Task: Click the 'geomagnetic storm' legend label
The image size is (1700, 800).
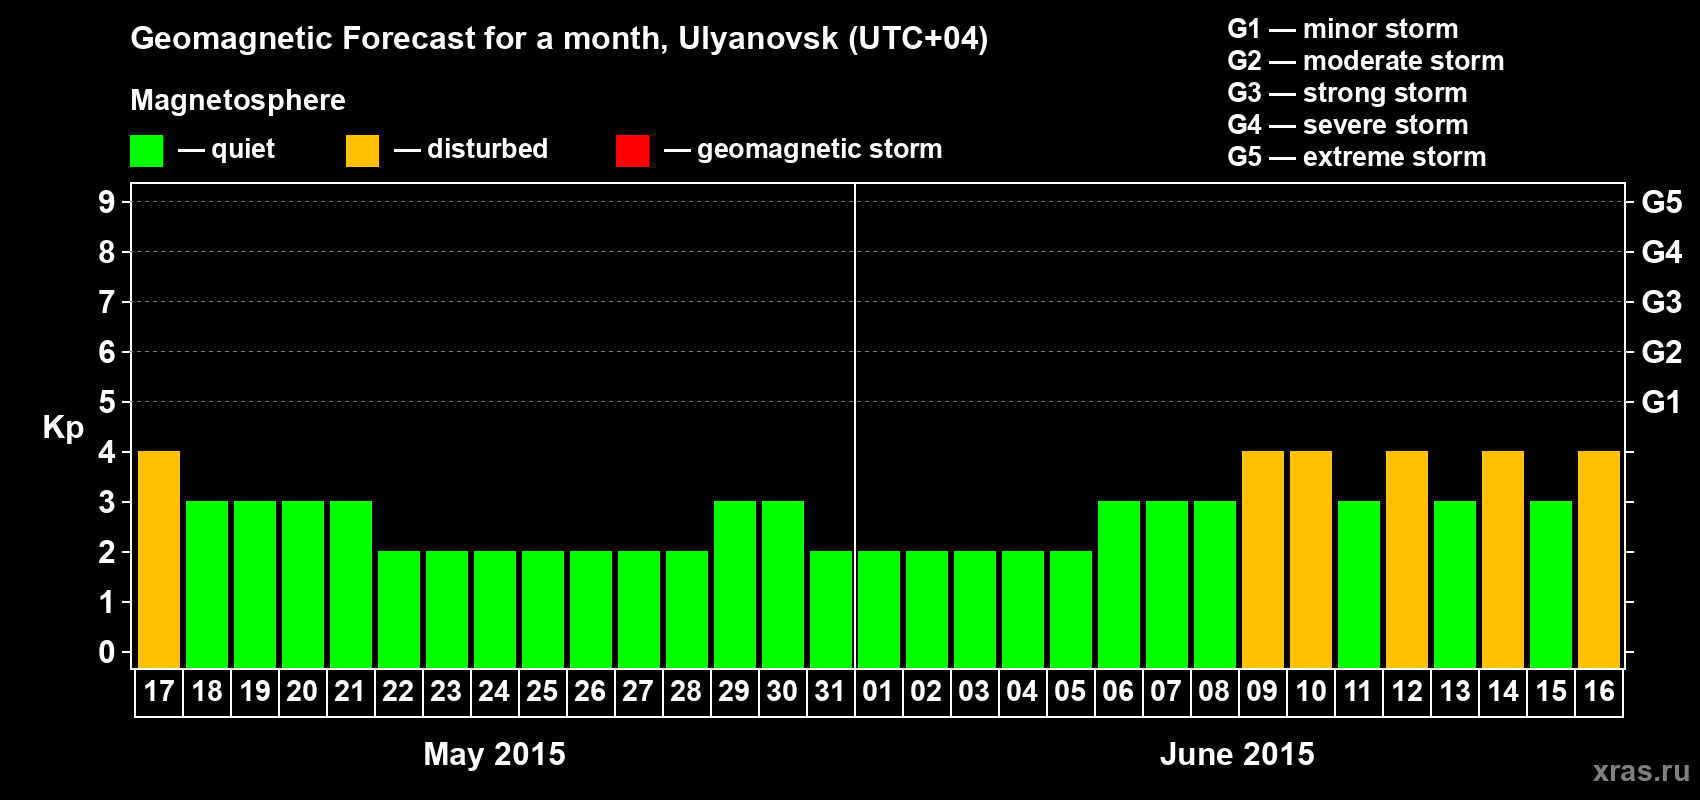Action: [x=820, y=150]
